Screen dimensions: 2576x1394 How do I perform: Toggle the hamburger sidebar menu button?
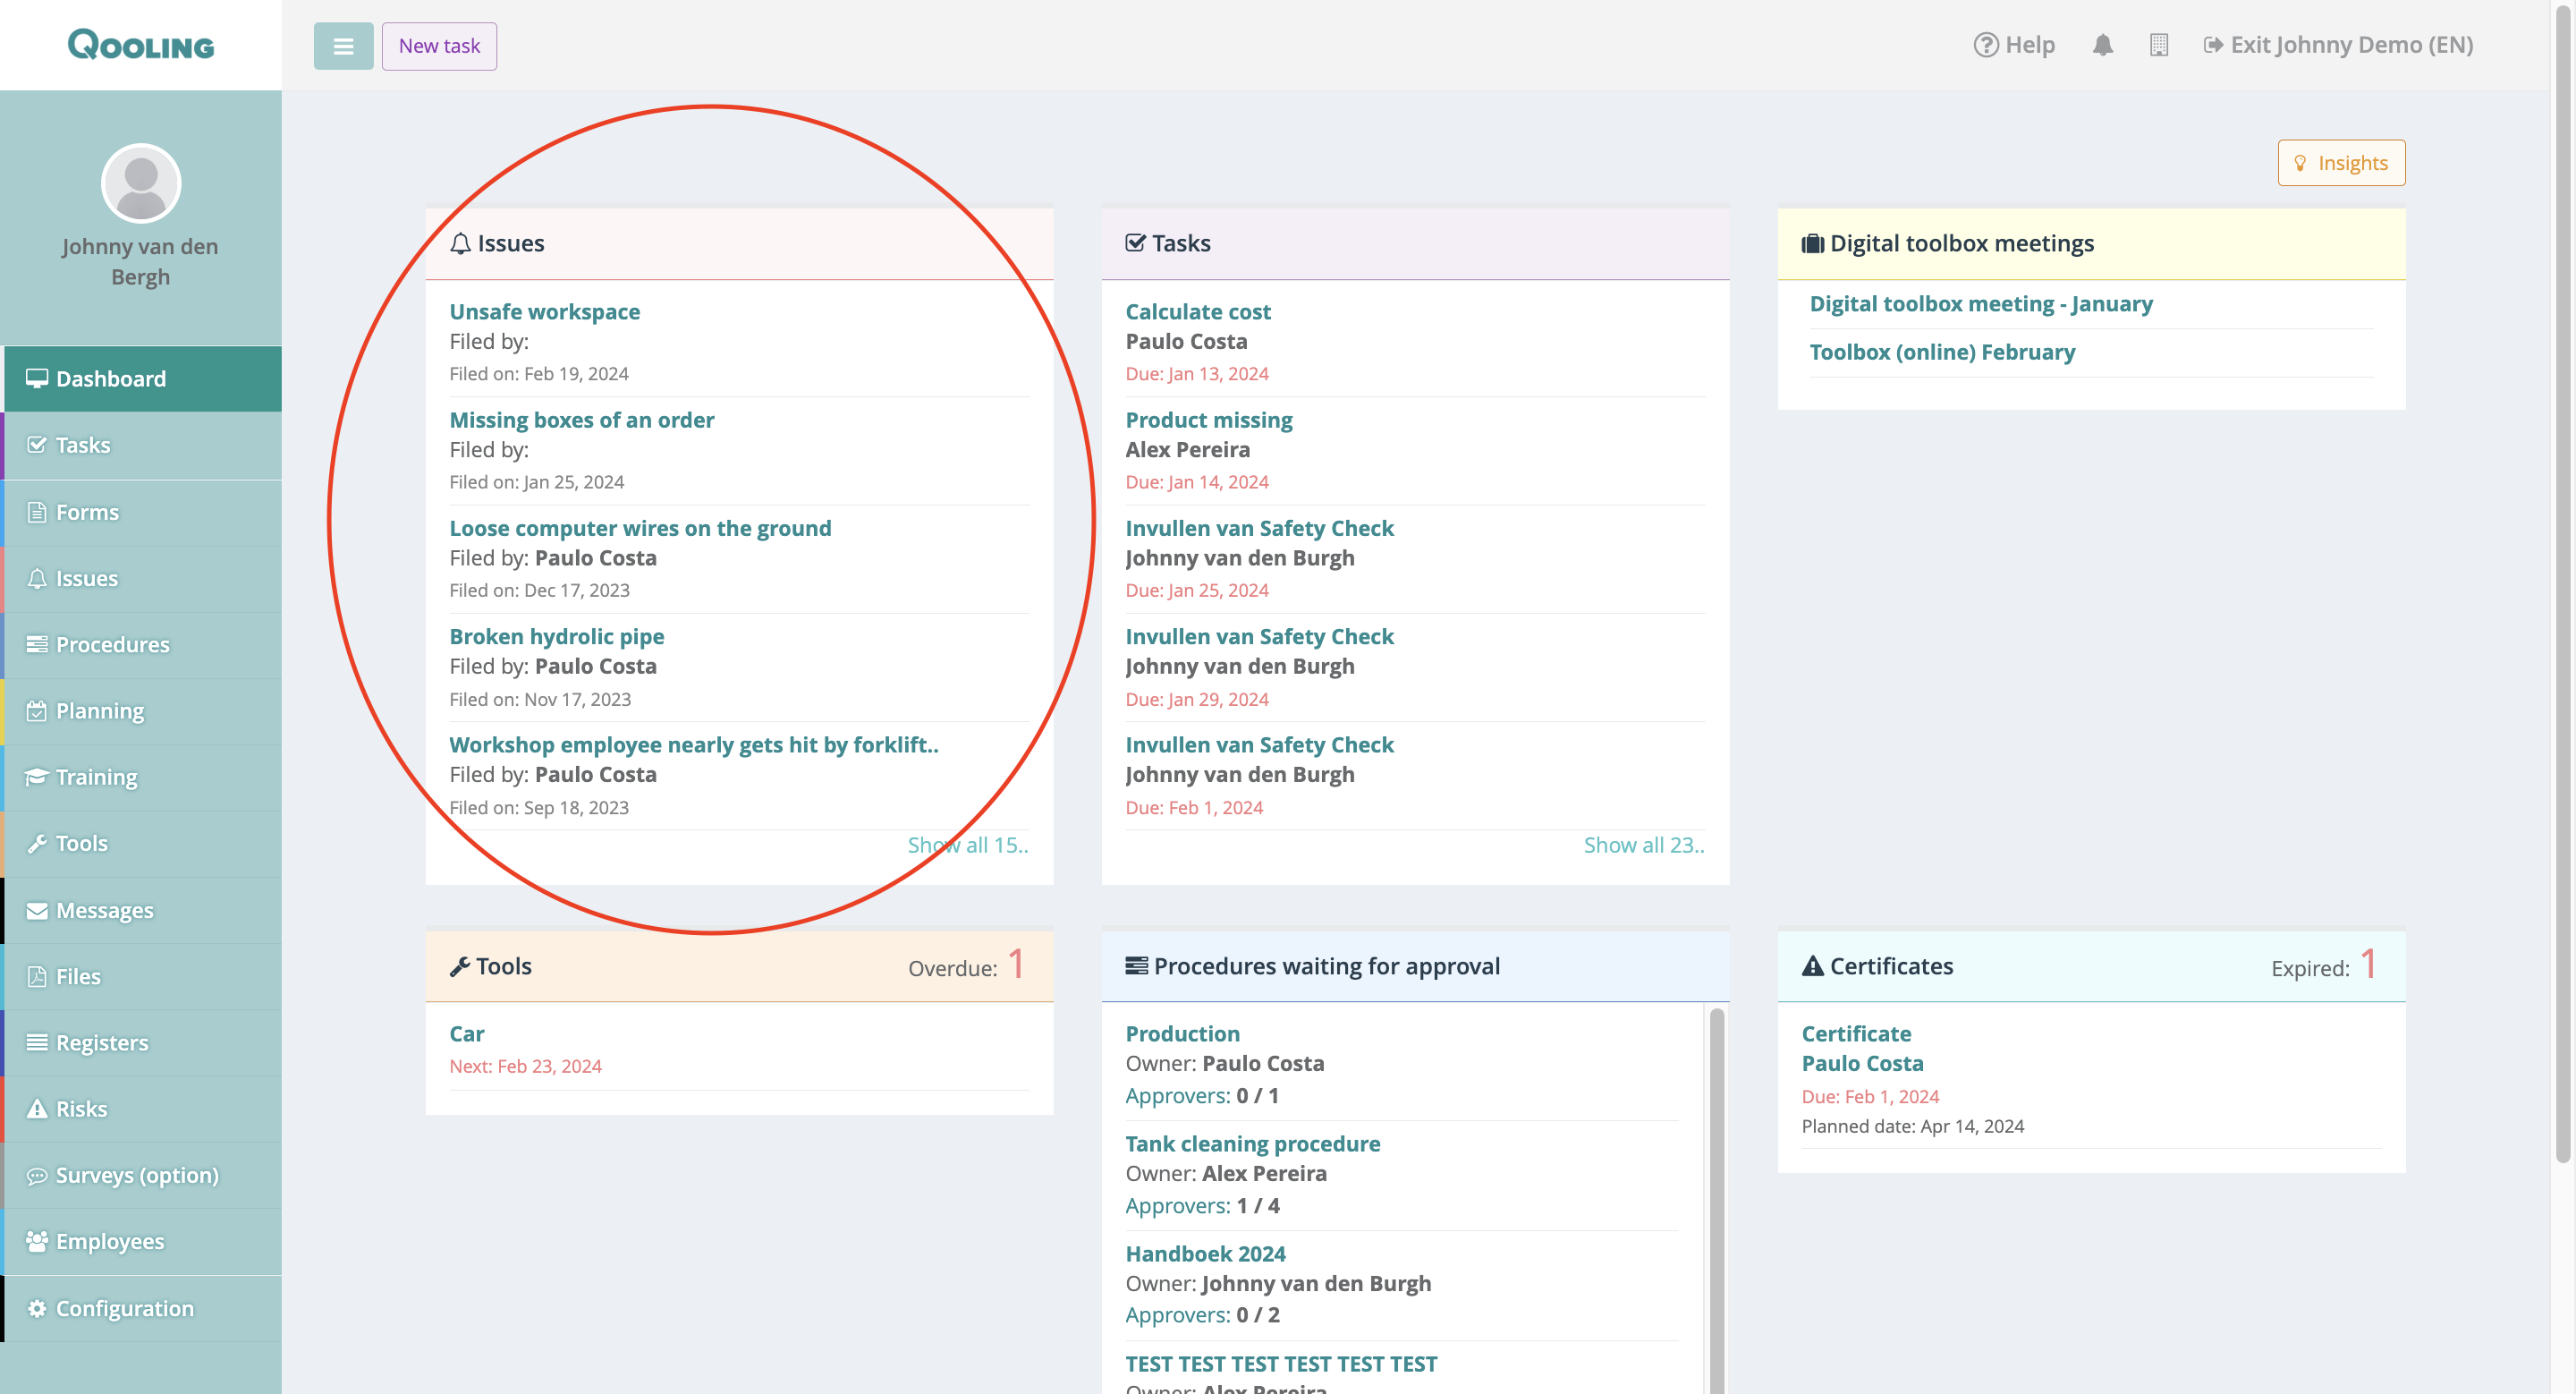point(343,46)
